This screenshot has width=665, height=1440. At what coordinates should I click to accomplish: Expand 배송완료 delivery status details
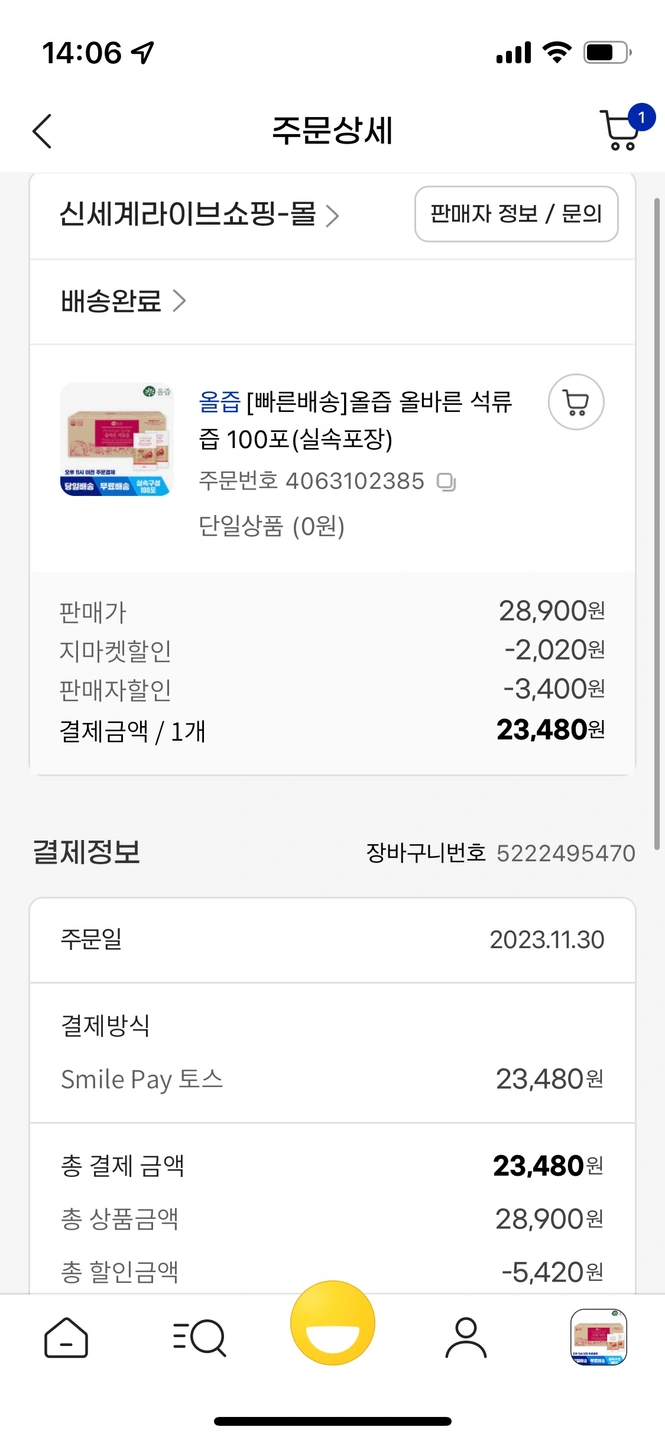(x=124, y=301)
